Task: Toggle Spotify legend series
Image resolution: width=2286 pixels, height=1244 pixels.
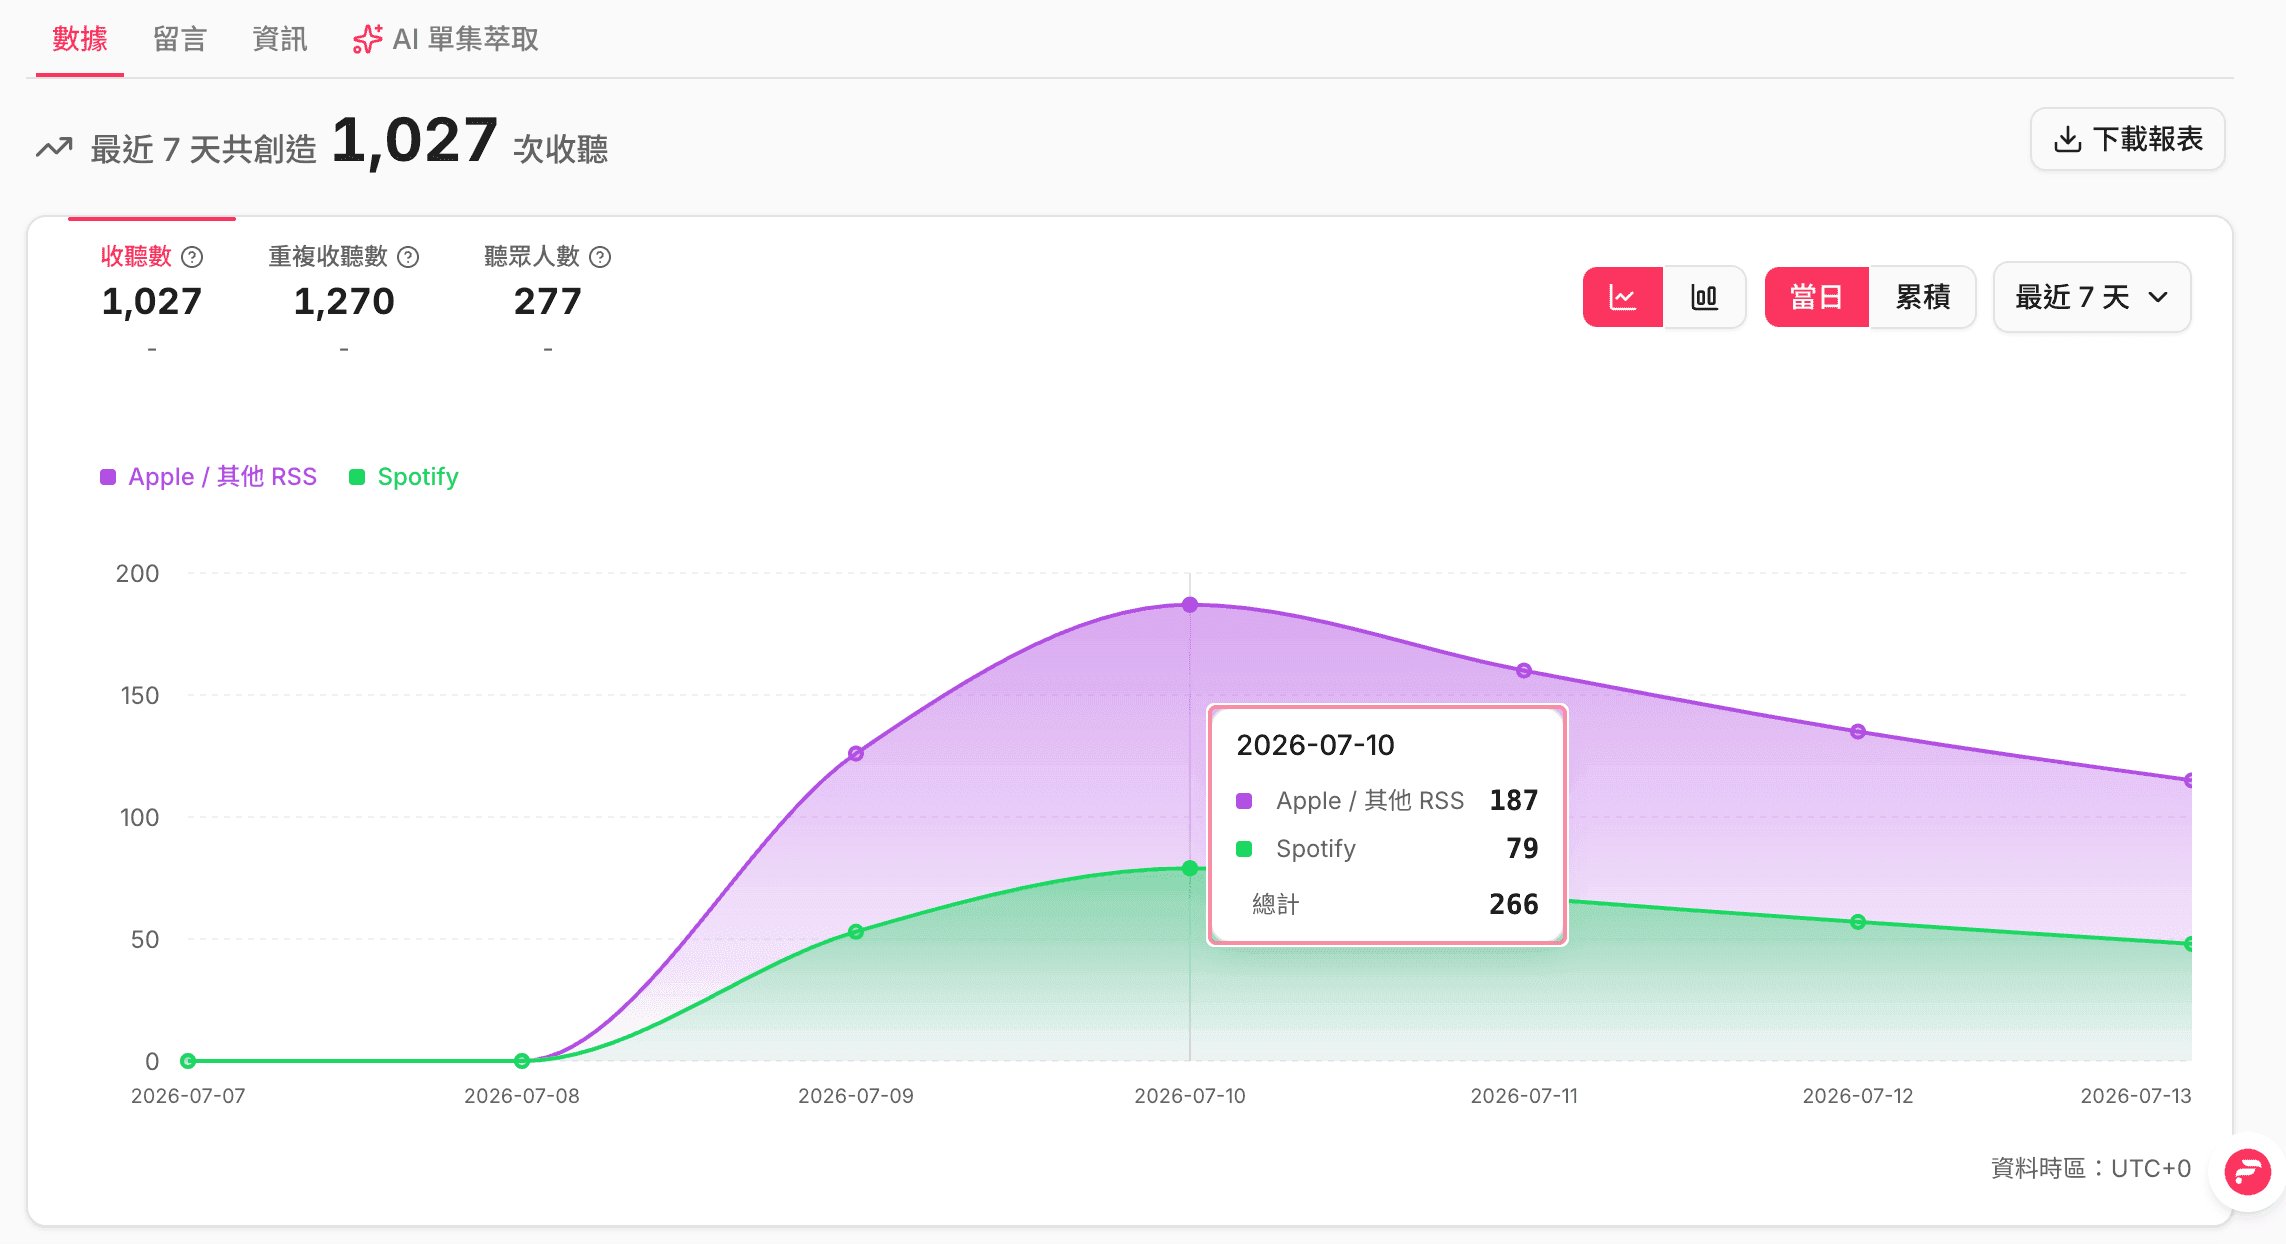Action: pos(404,477)
